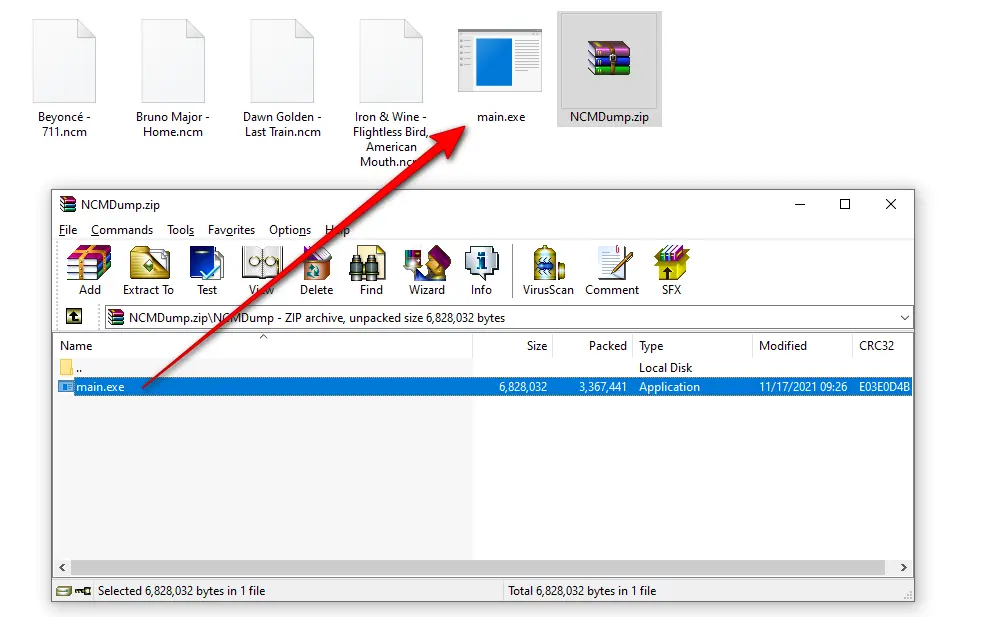Screen dimensions: 1000x617
Task: Click 'Total 6,828,032 bytes in 1 file' status
Action: click(x=582, y=591)
